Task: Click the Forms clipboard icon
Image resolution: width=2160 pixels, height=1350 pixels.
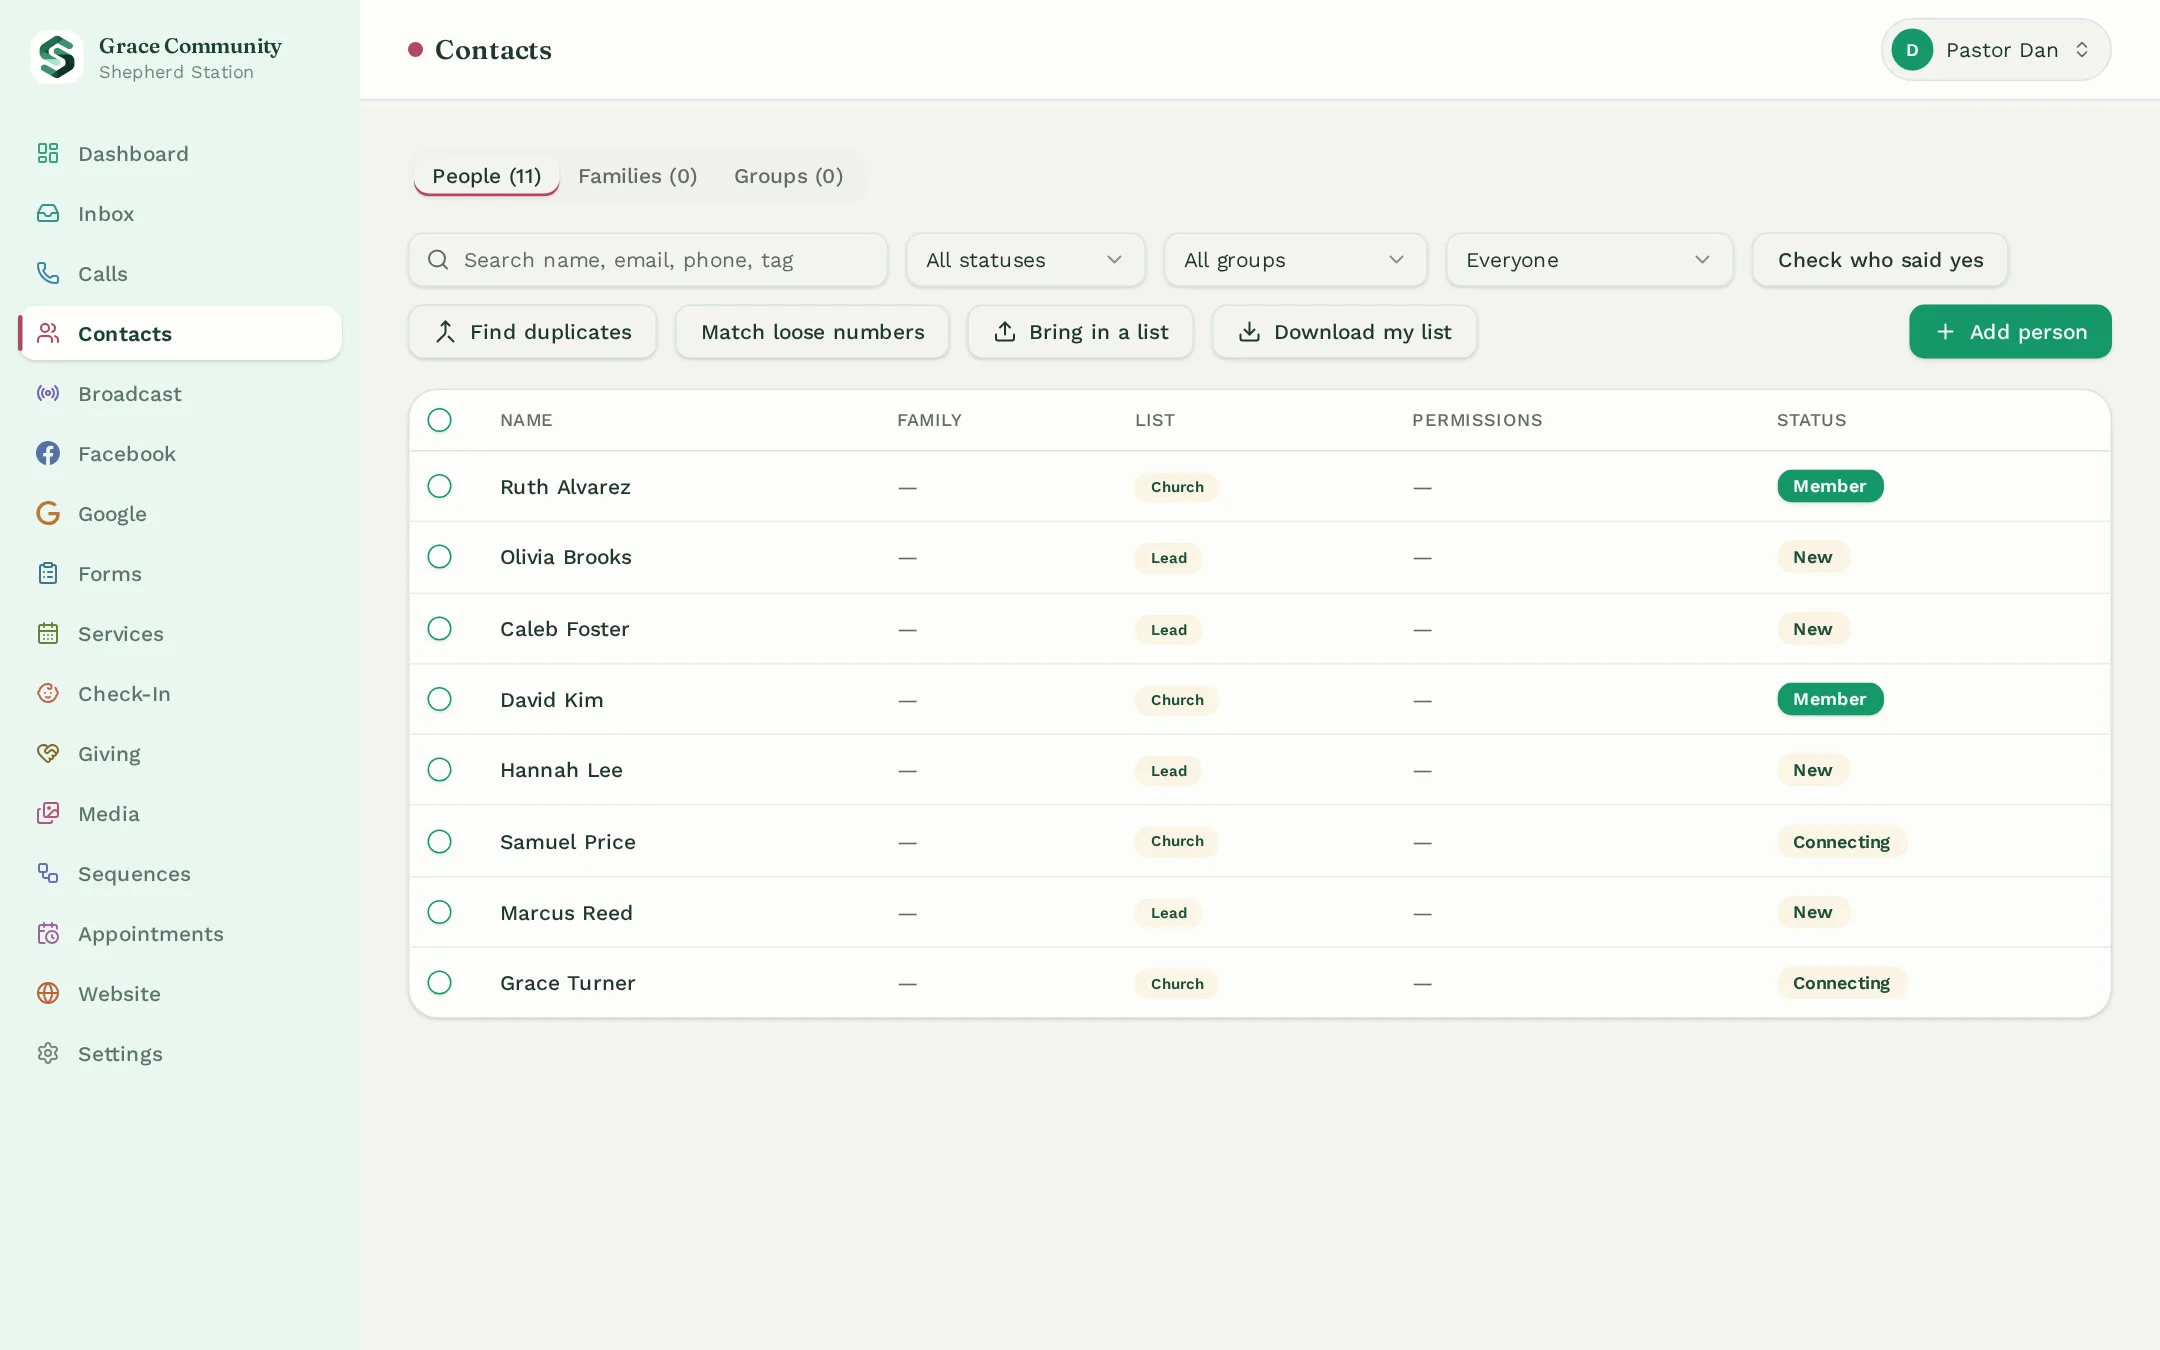Action: 48,573
